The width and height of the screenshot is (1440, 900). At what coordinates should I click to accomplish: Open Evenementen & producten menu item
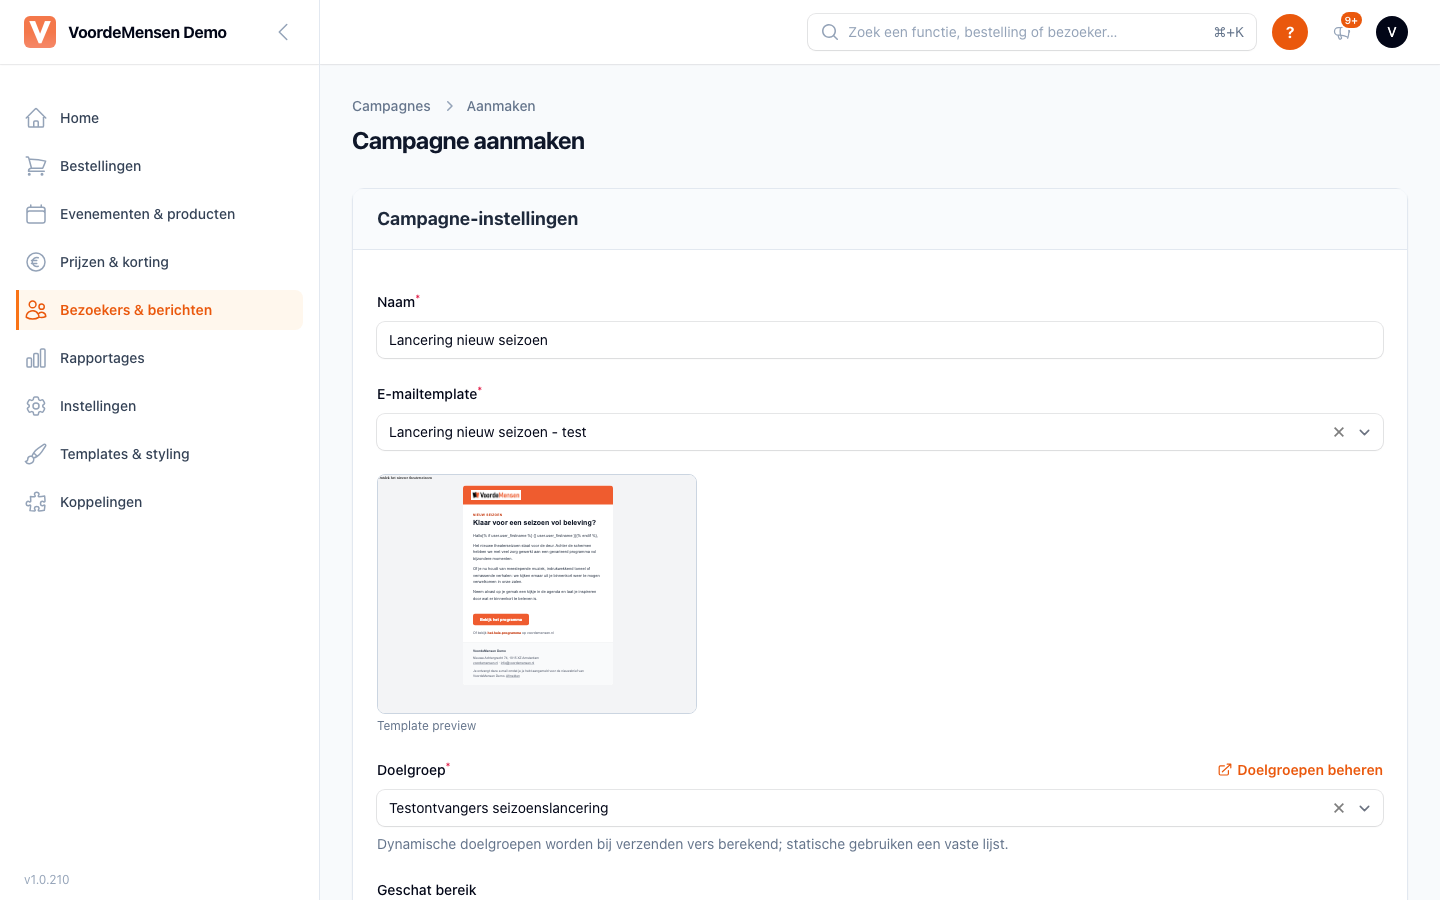[159, 214]
